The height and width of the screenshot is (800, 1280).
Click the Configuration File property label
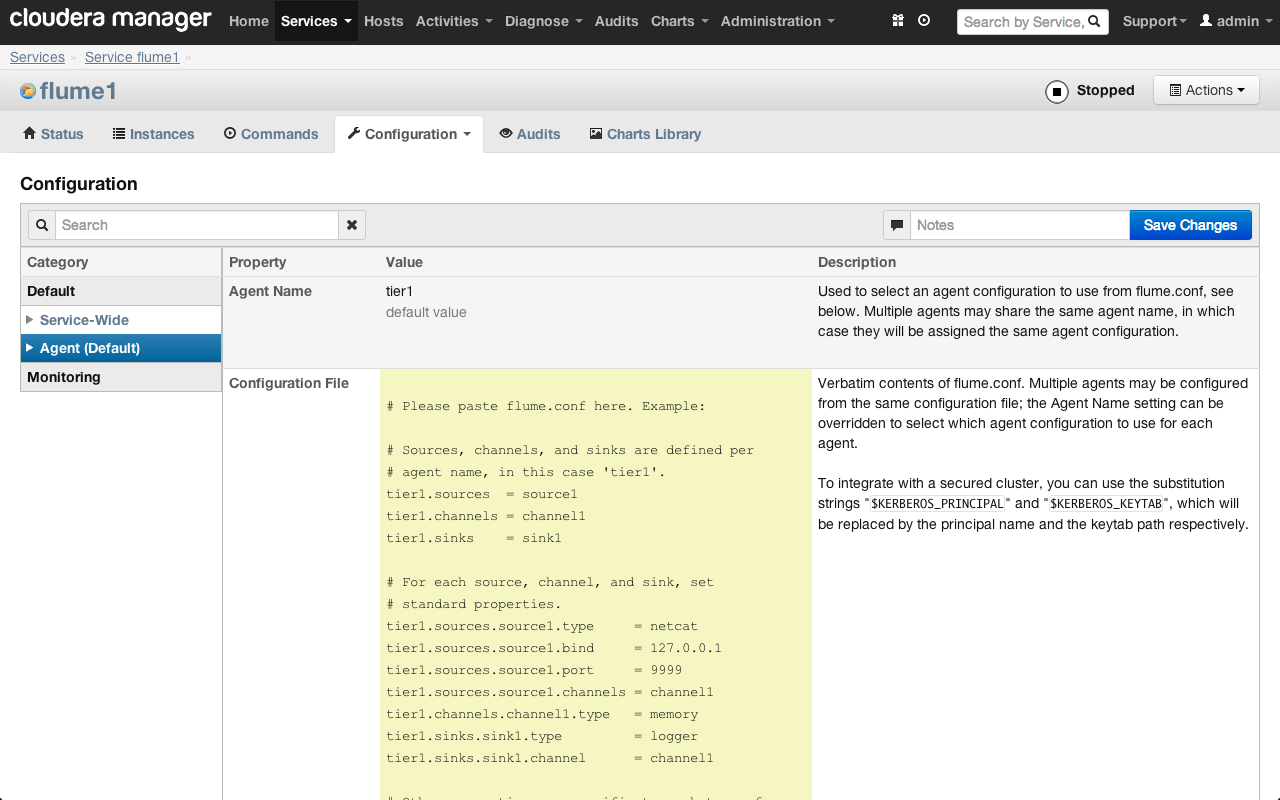coord(289,383)
